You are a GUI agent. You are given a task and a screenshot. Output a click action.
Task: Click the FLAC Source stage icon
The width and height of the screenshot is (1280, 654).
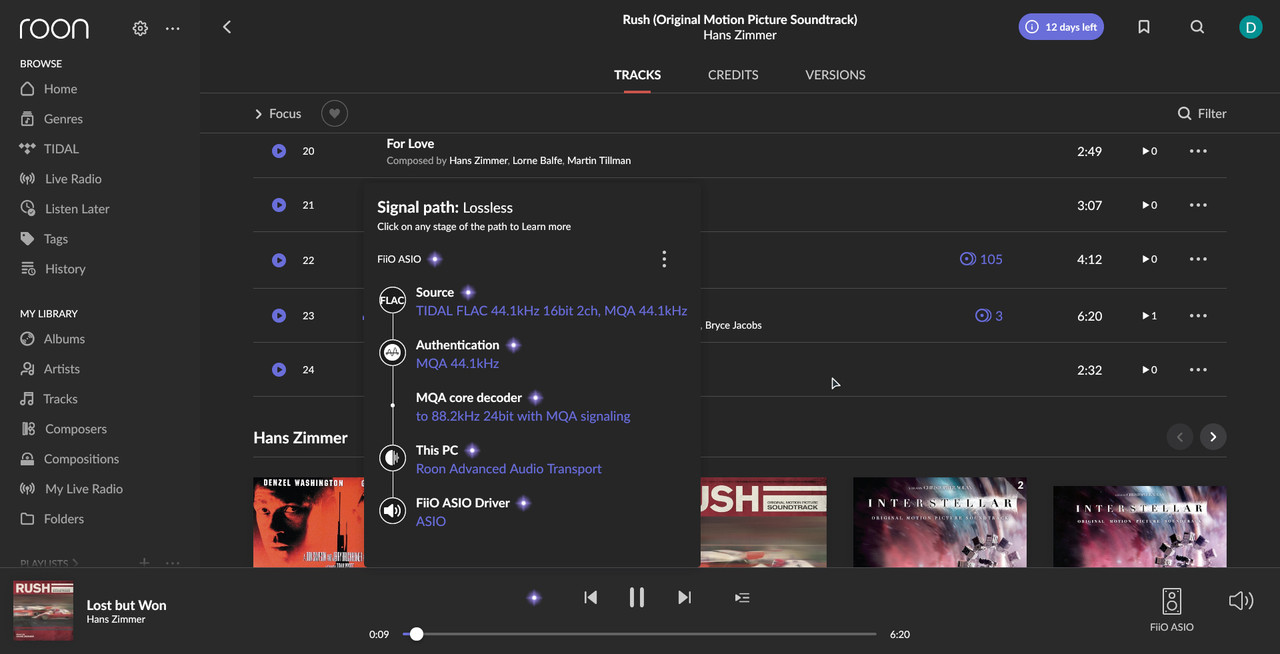point(392,300)
